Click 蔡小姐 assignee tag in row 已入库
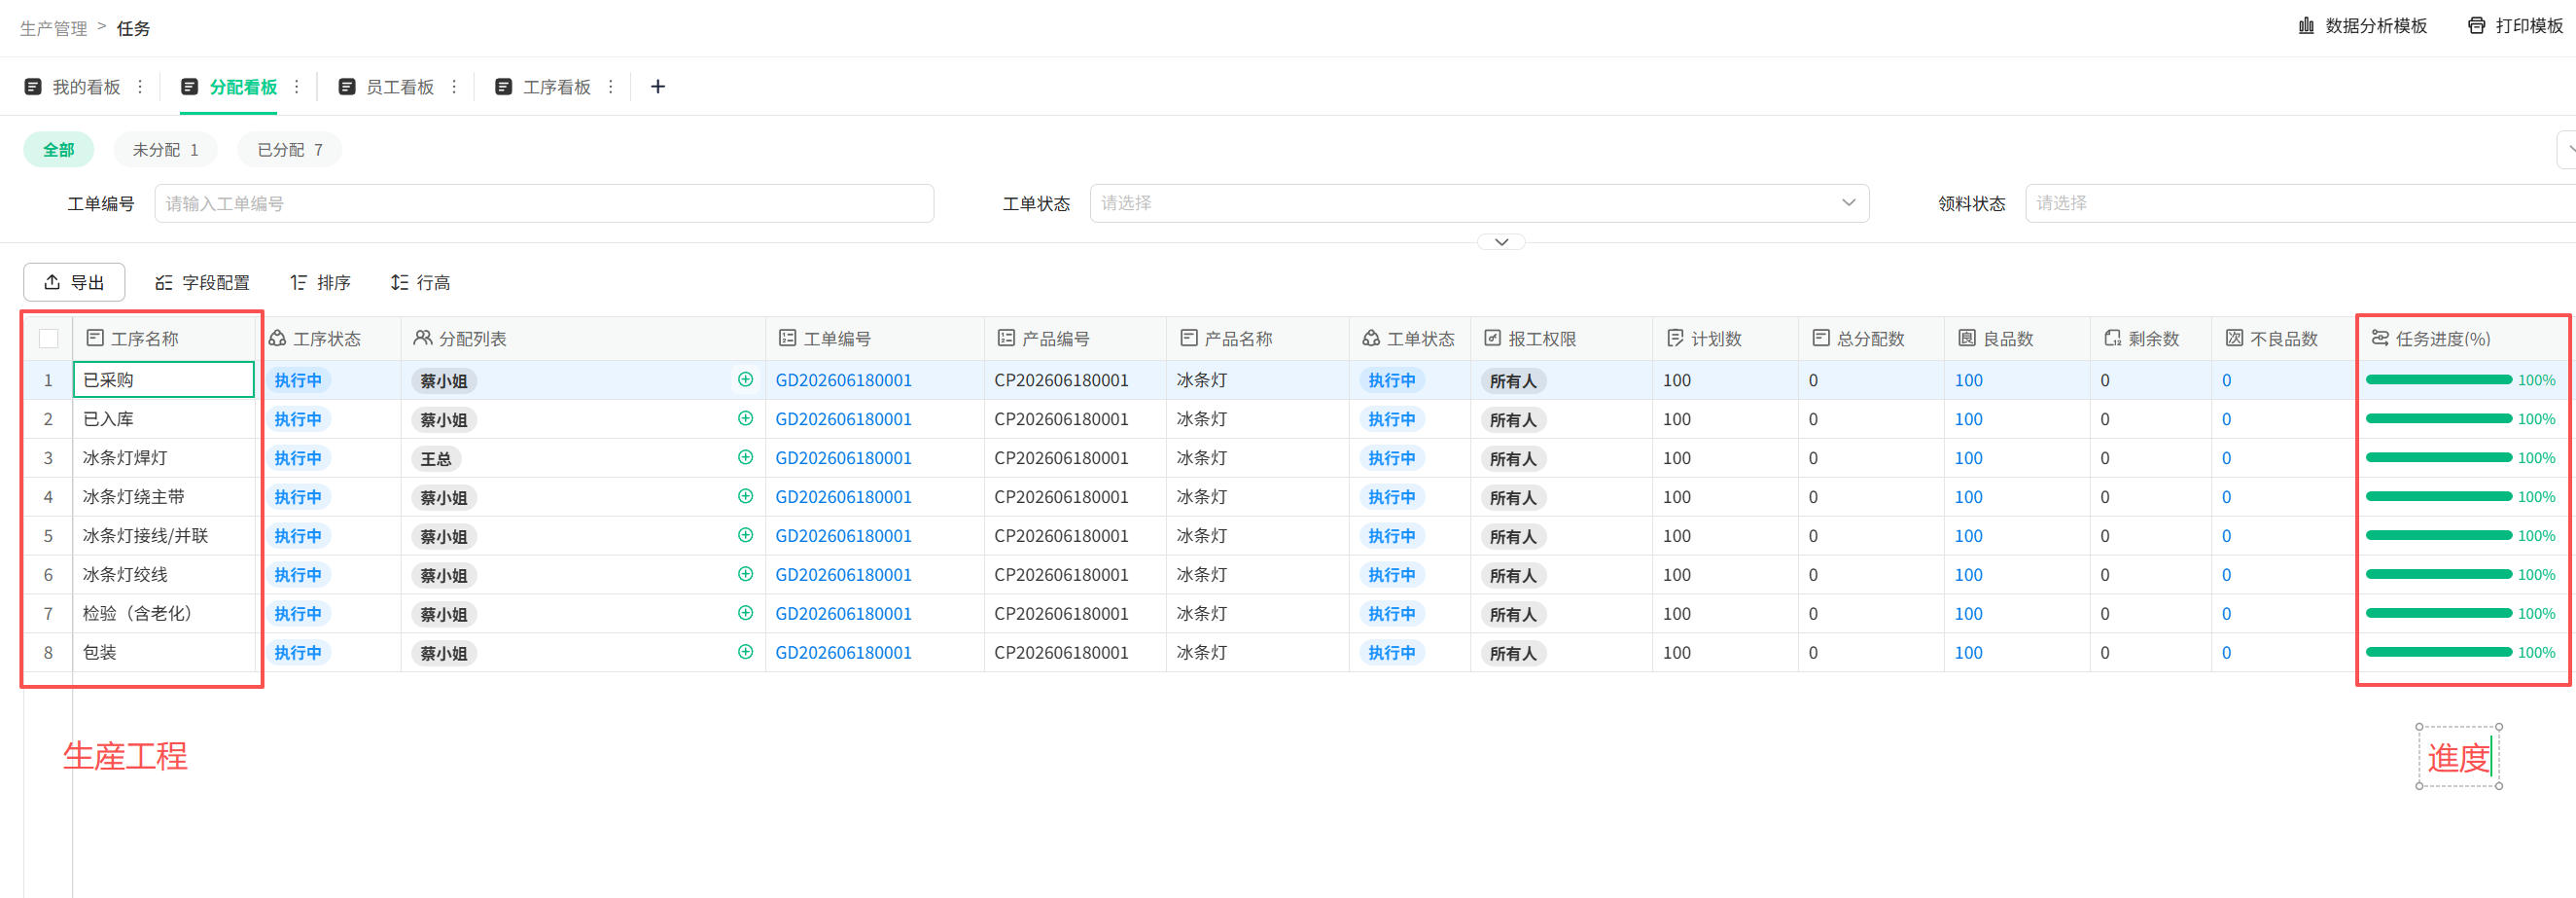The image size is (2576, 898). [x=444, y=420]
